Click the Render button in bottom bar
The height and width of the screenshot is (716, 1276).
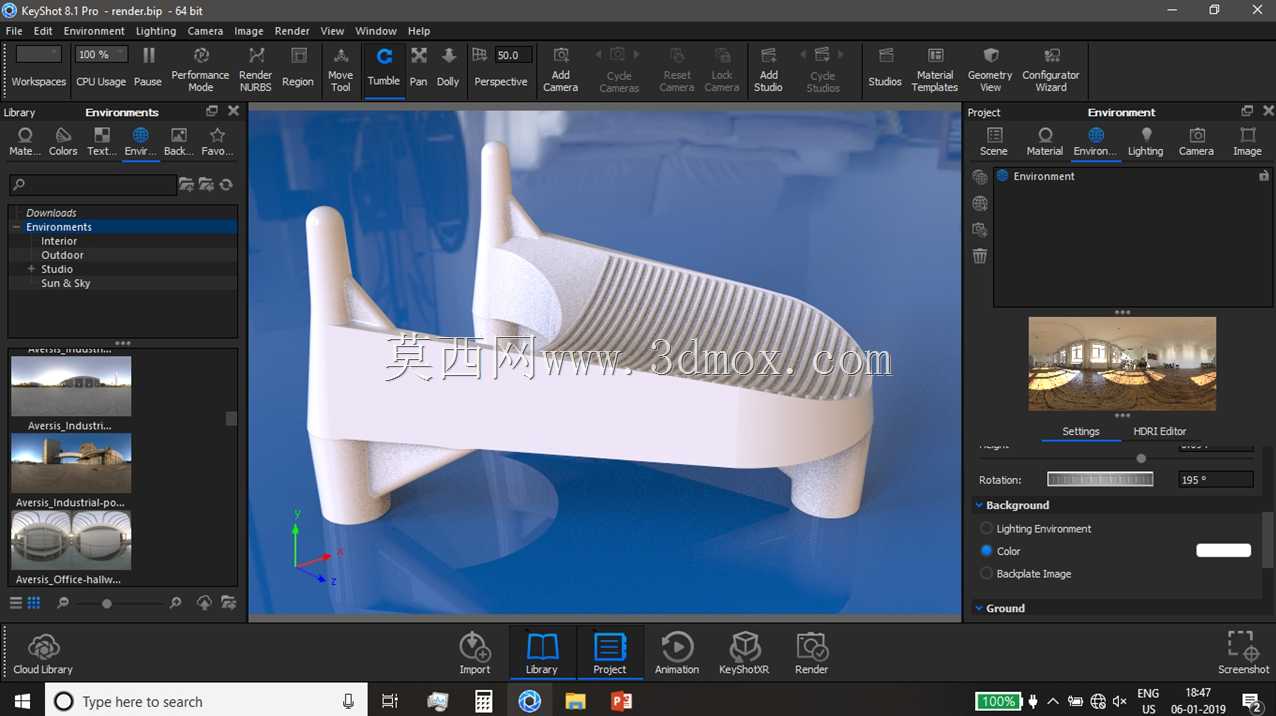tap(811, 654)
